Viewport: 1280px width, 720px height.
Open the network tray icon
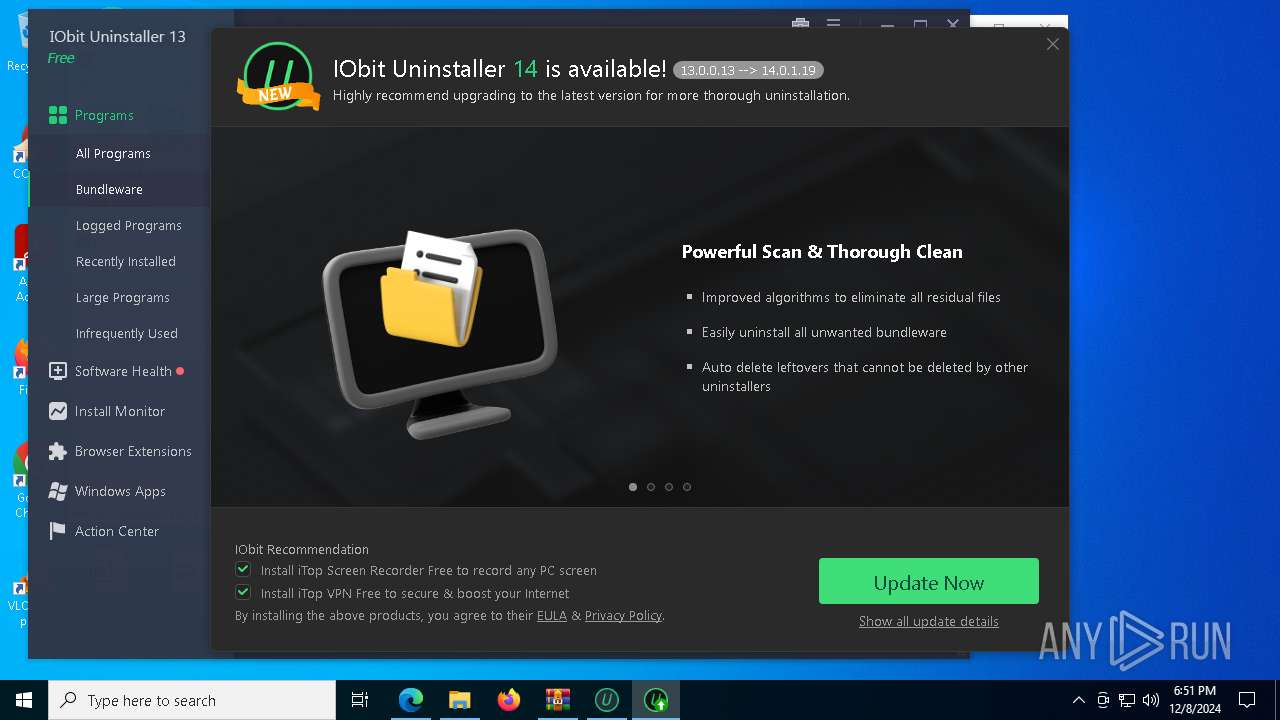tap(1127, 700)
